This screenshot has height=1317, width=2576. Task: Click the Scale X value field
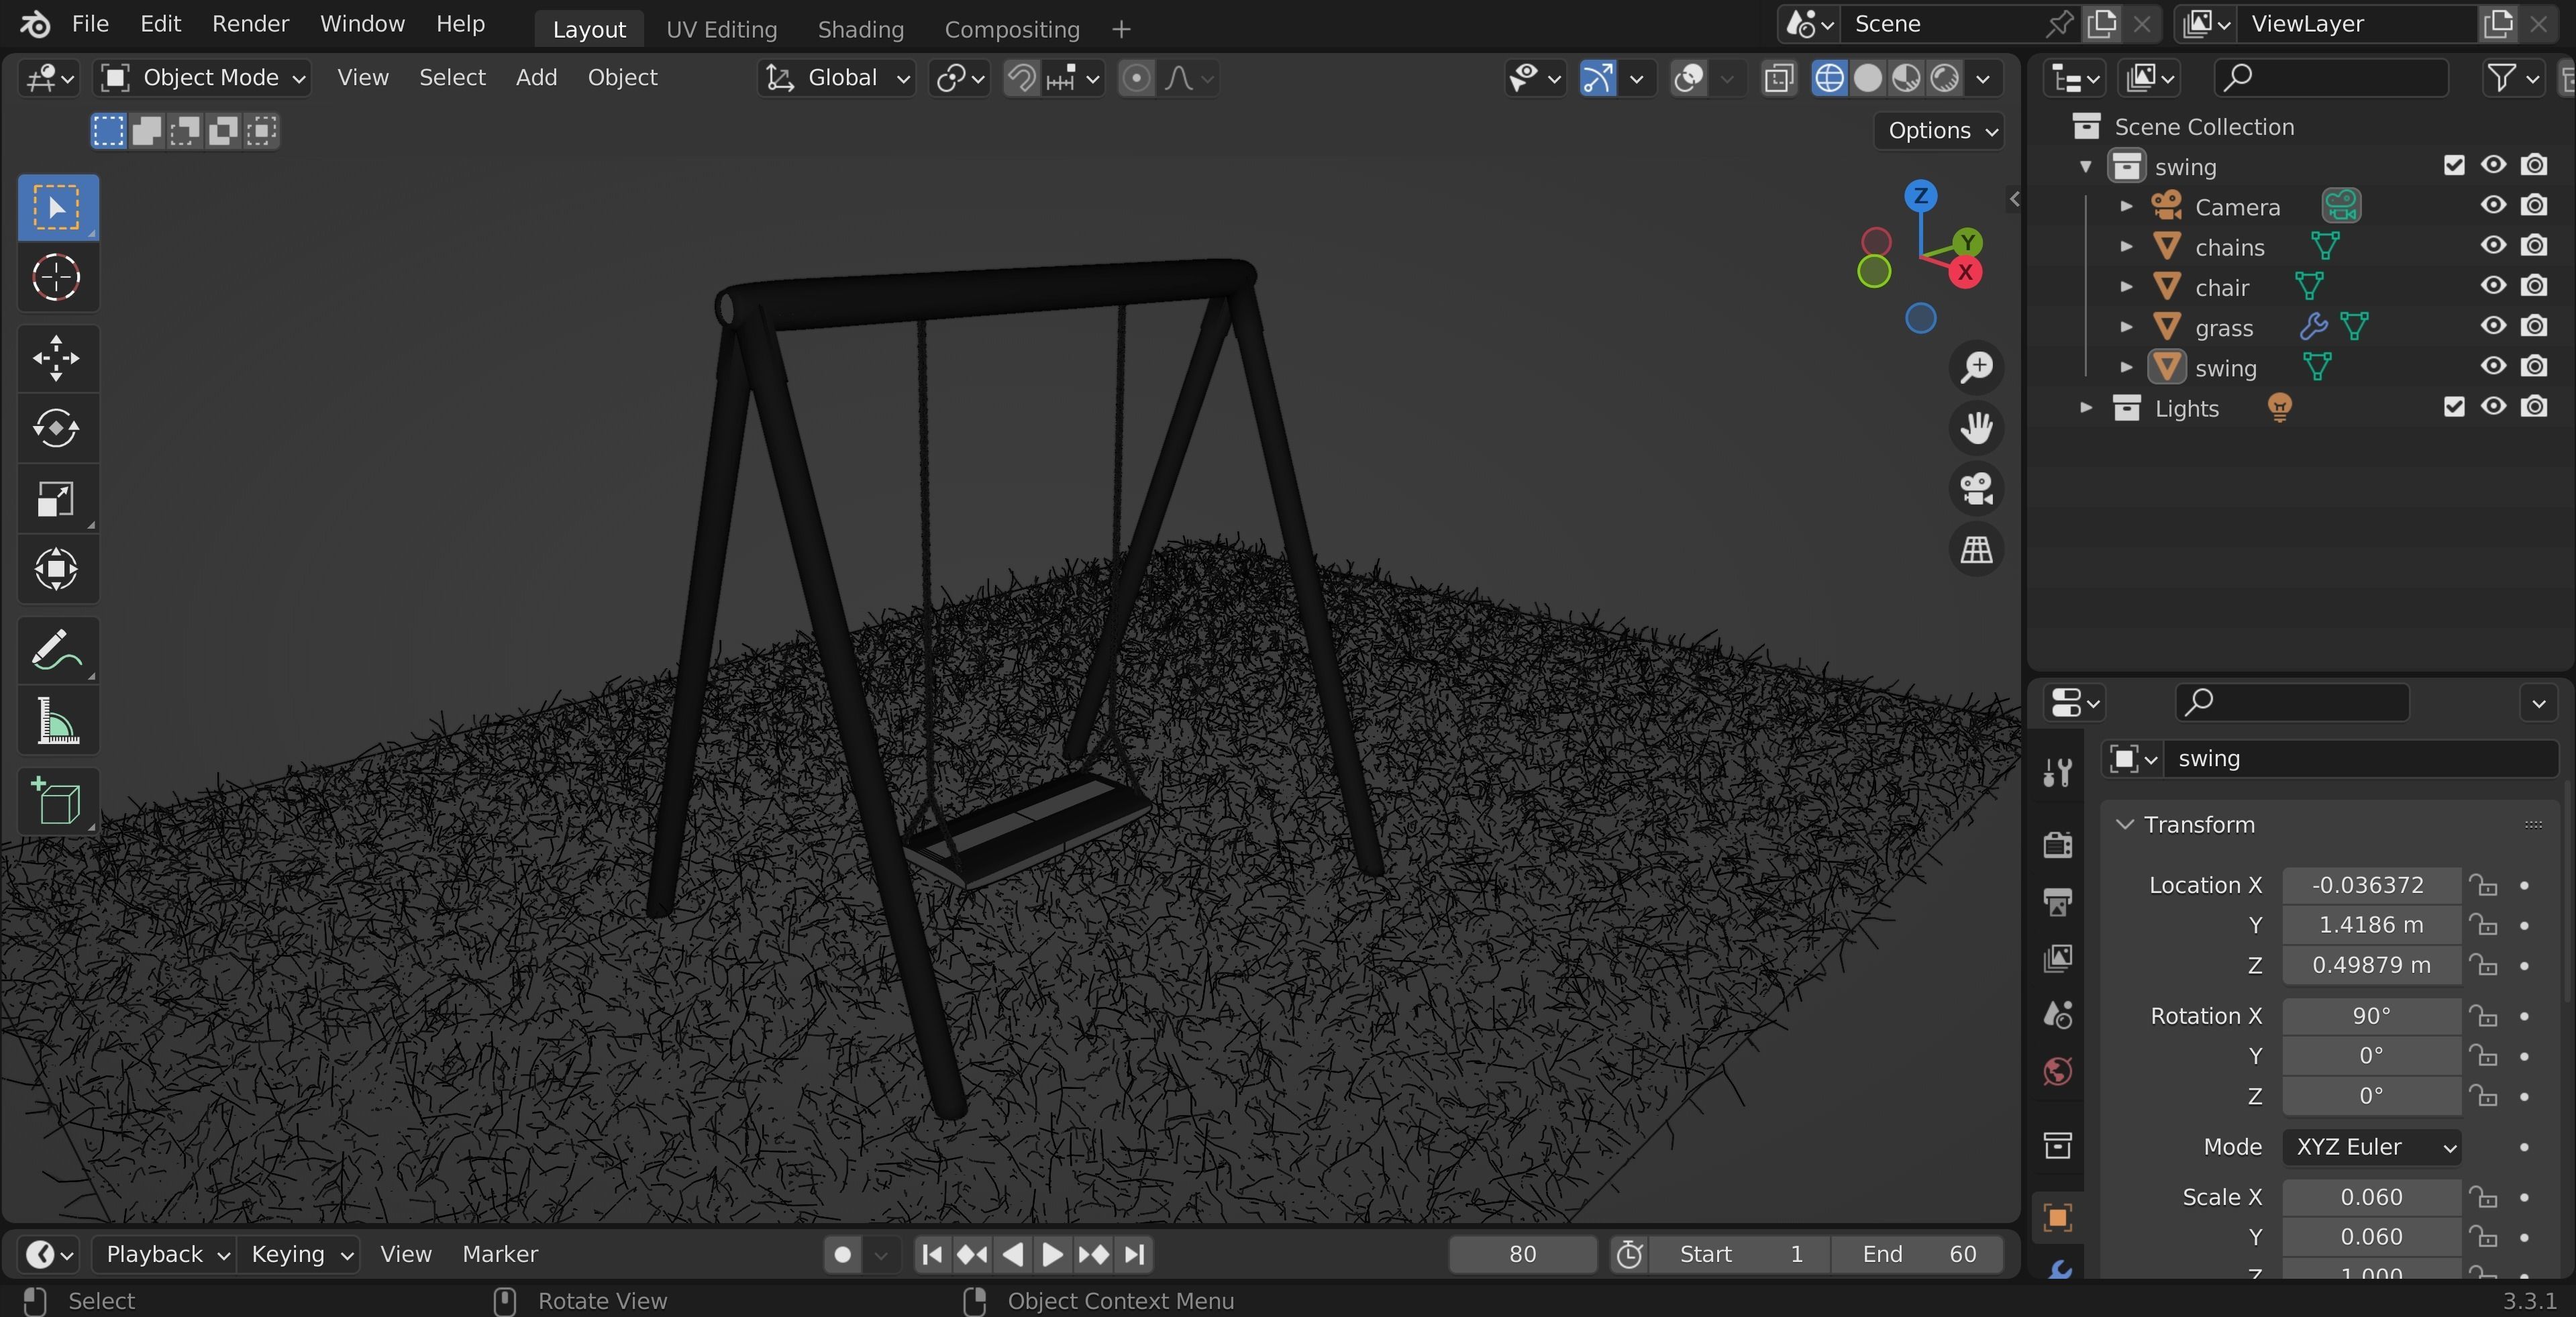coord(2371,1197)
